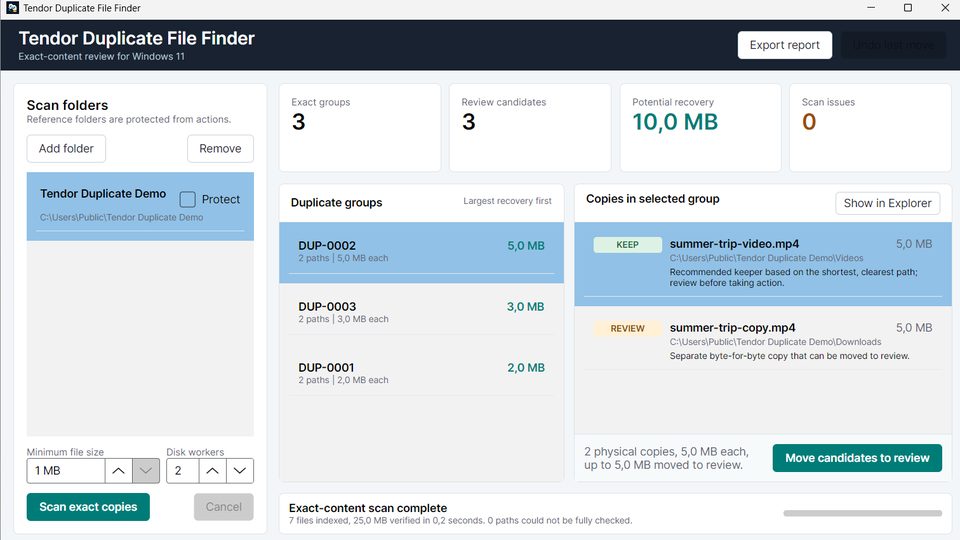This screenshot has height=540, width=960.
Task: Click the 3,0 MB value of DUP-0003
Action: click(525, 307)
